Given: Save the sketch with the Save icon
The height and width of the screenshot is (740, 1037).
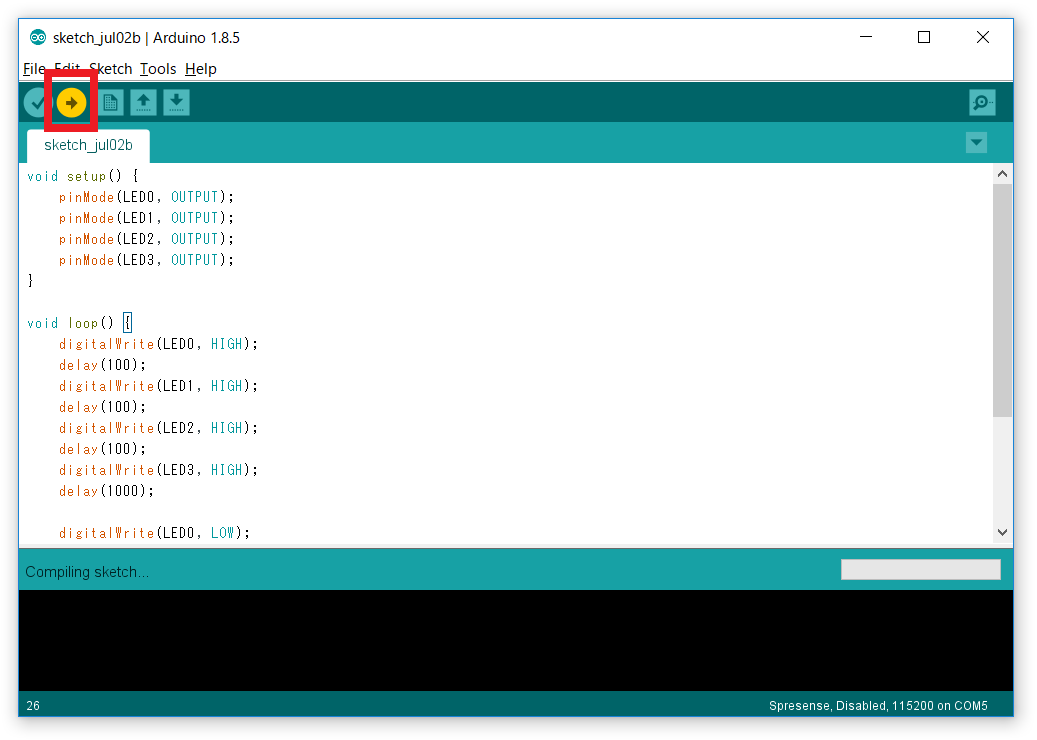Looking at the screenshot, I should tap(177, 102).
